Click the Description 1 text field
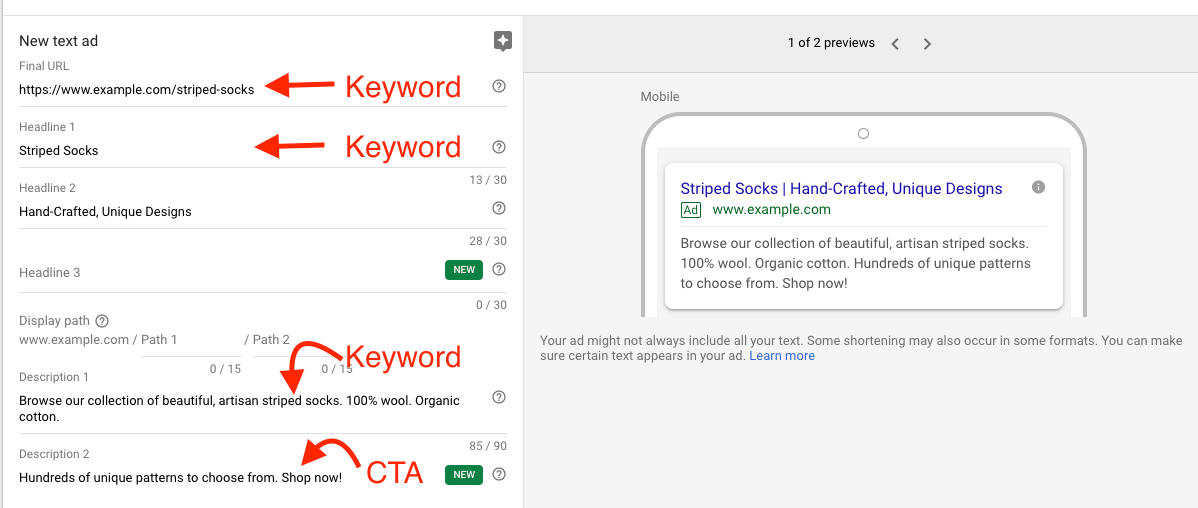The width and height of the screenshot is (1198, 508). 240,408
